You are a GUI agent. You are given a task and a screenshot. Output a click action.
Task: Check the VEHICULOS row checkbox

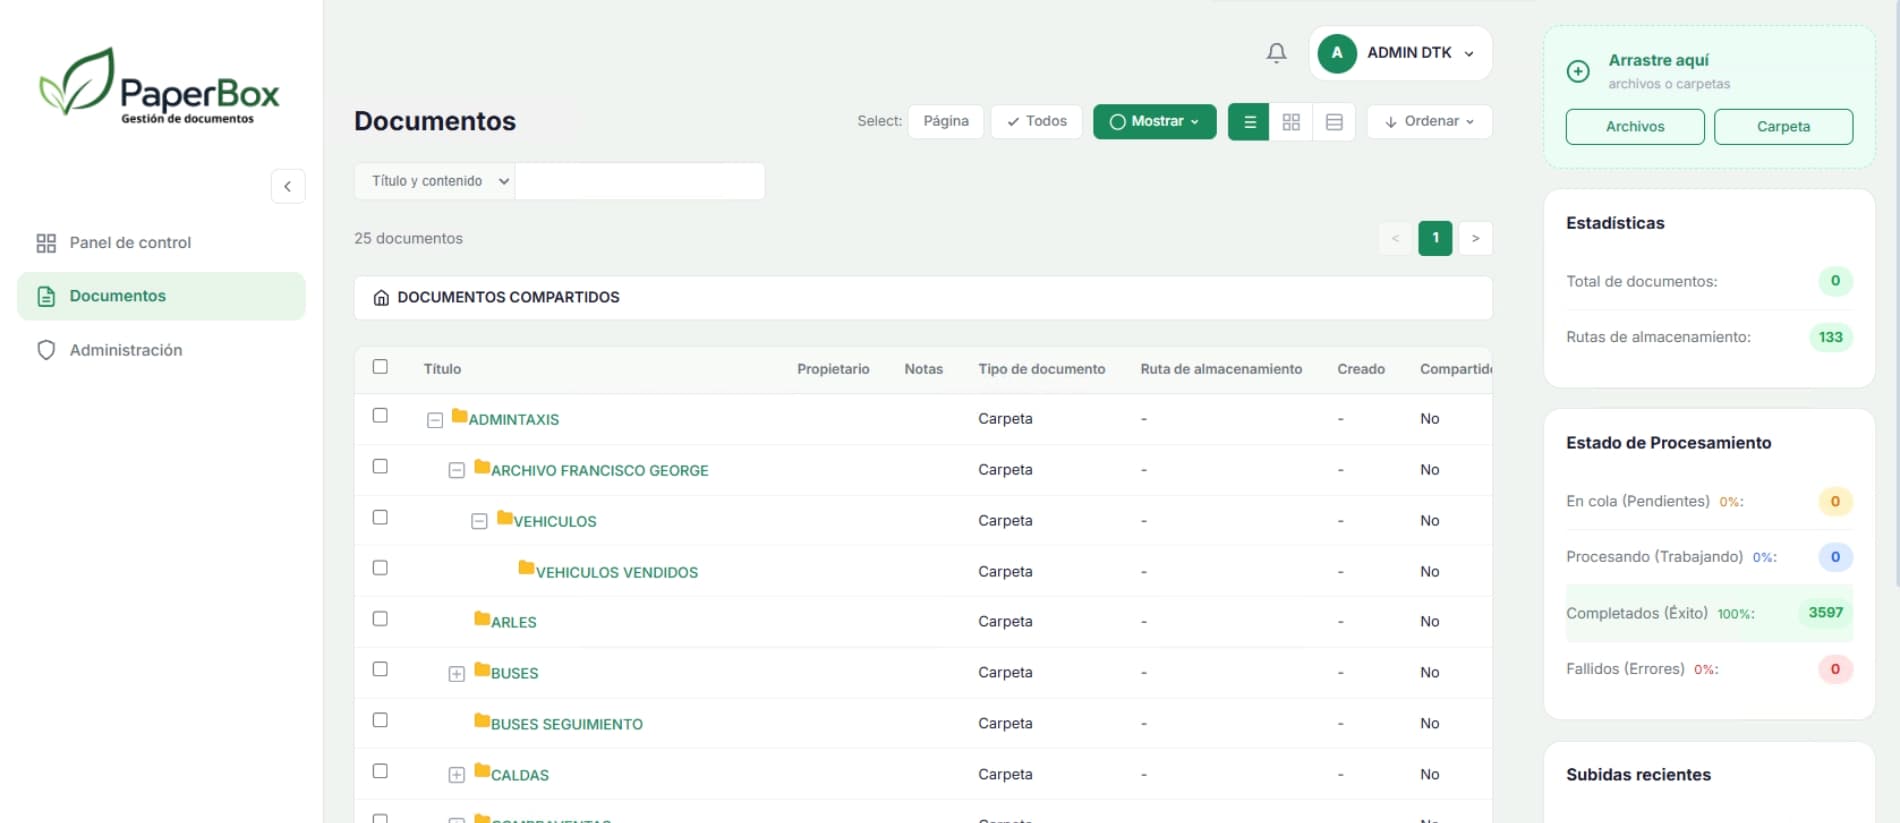click(x=380, y=518)
